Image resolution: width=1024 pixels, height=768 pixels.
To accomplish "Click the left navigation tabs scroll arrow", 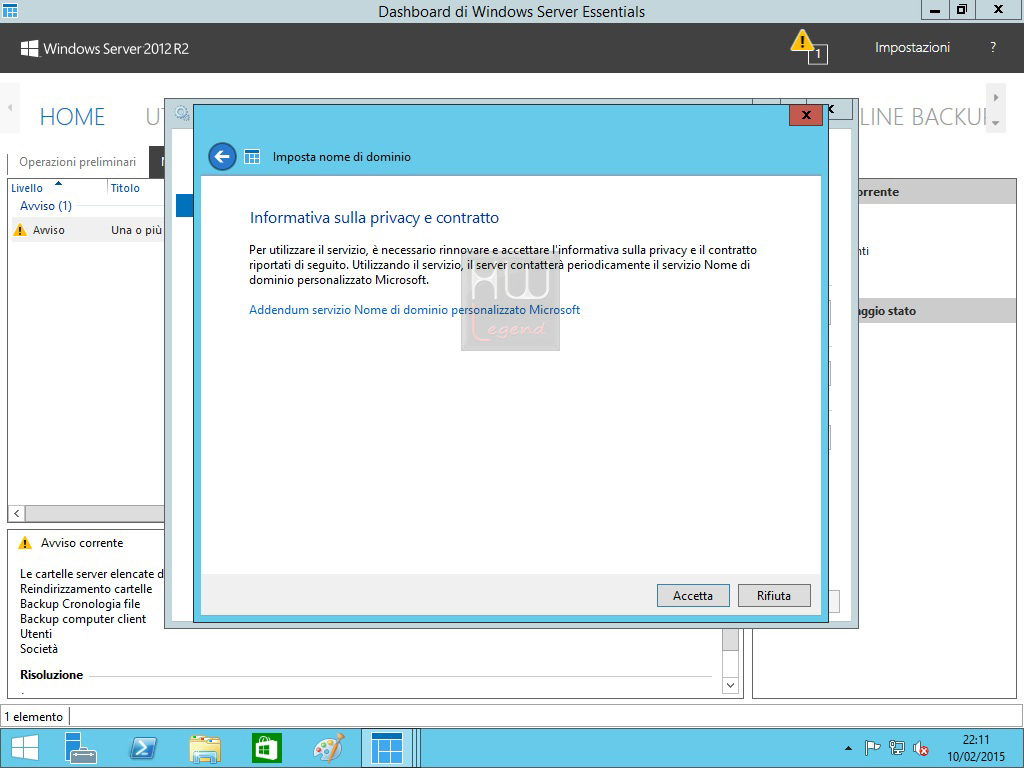I will (10, 108).
